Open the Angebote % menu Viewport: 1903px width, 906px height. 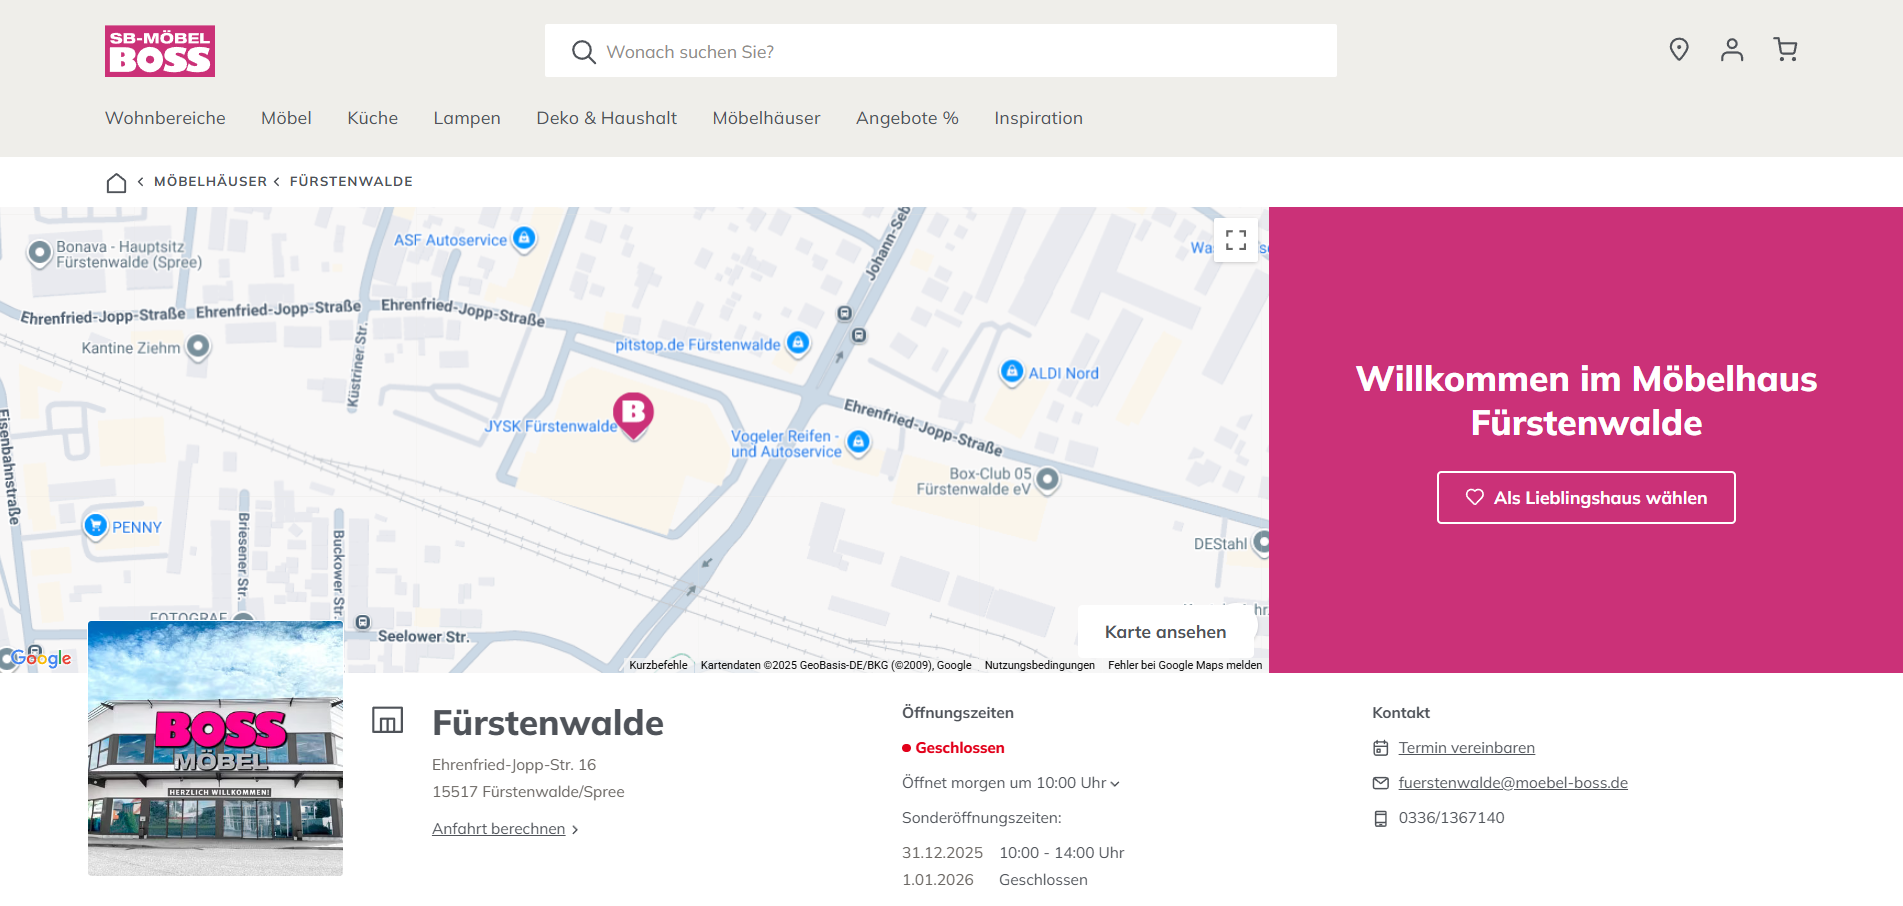[x=907, y=118]
